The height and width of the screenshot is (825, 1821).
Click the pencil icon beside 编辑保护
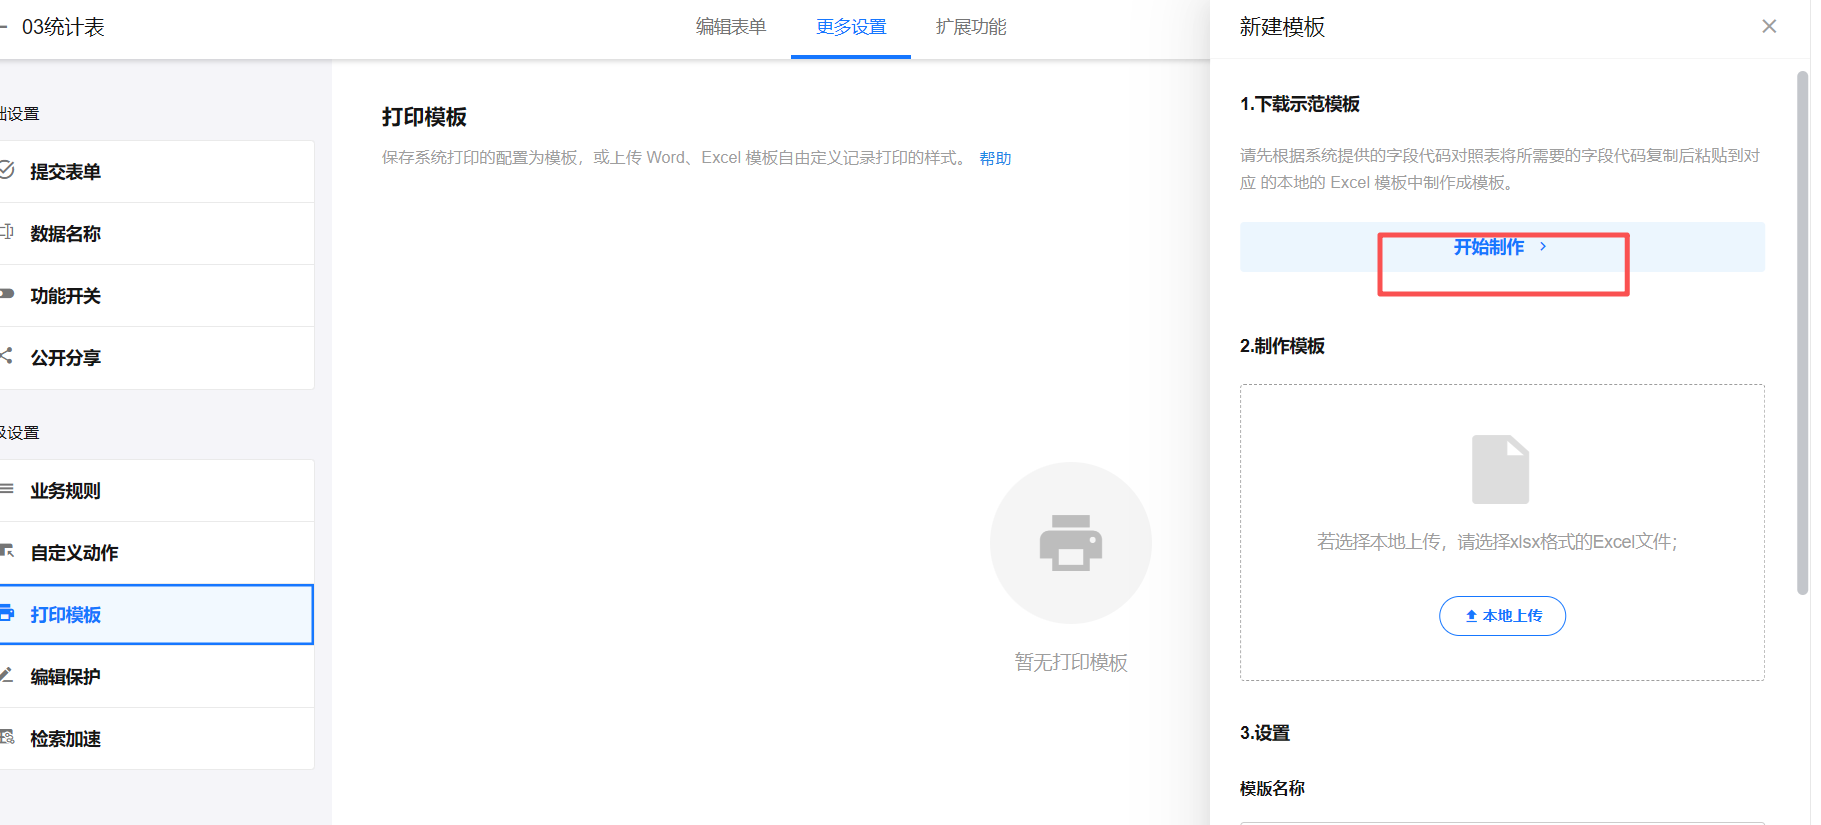click(x=7, y=676)
